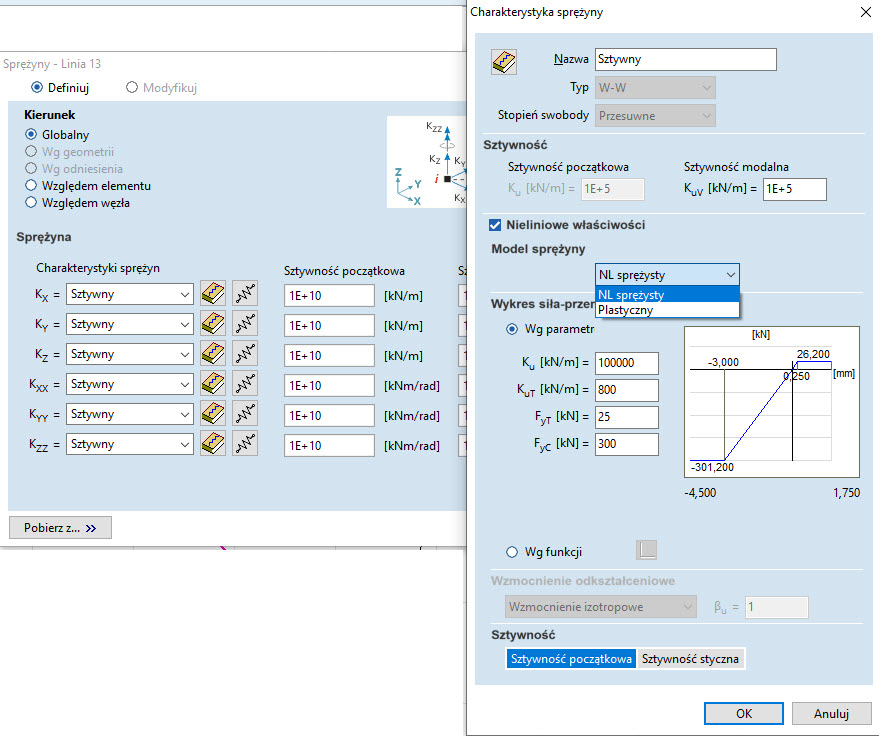Choose the Wg funkcji radio button
879x736 pixels.
(x=513, y=552)
